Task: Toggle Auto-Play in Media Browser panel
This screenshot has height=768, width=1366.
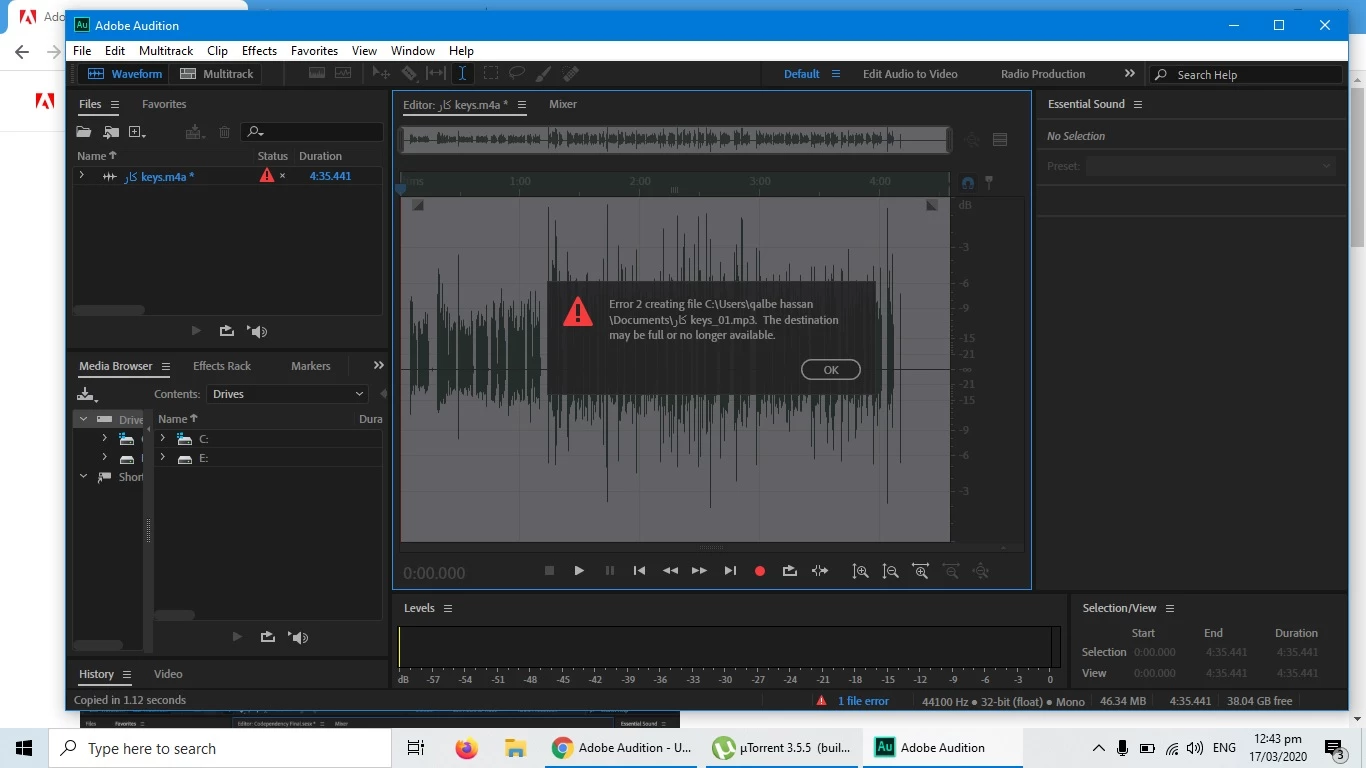Action: click(298, 637)
